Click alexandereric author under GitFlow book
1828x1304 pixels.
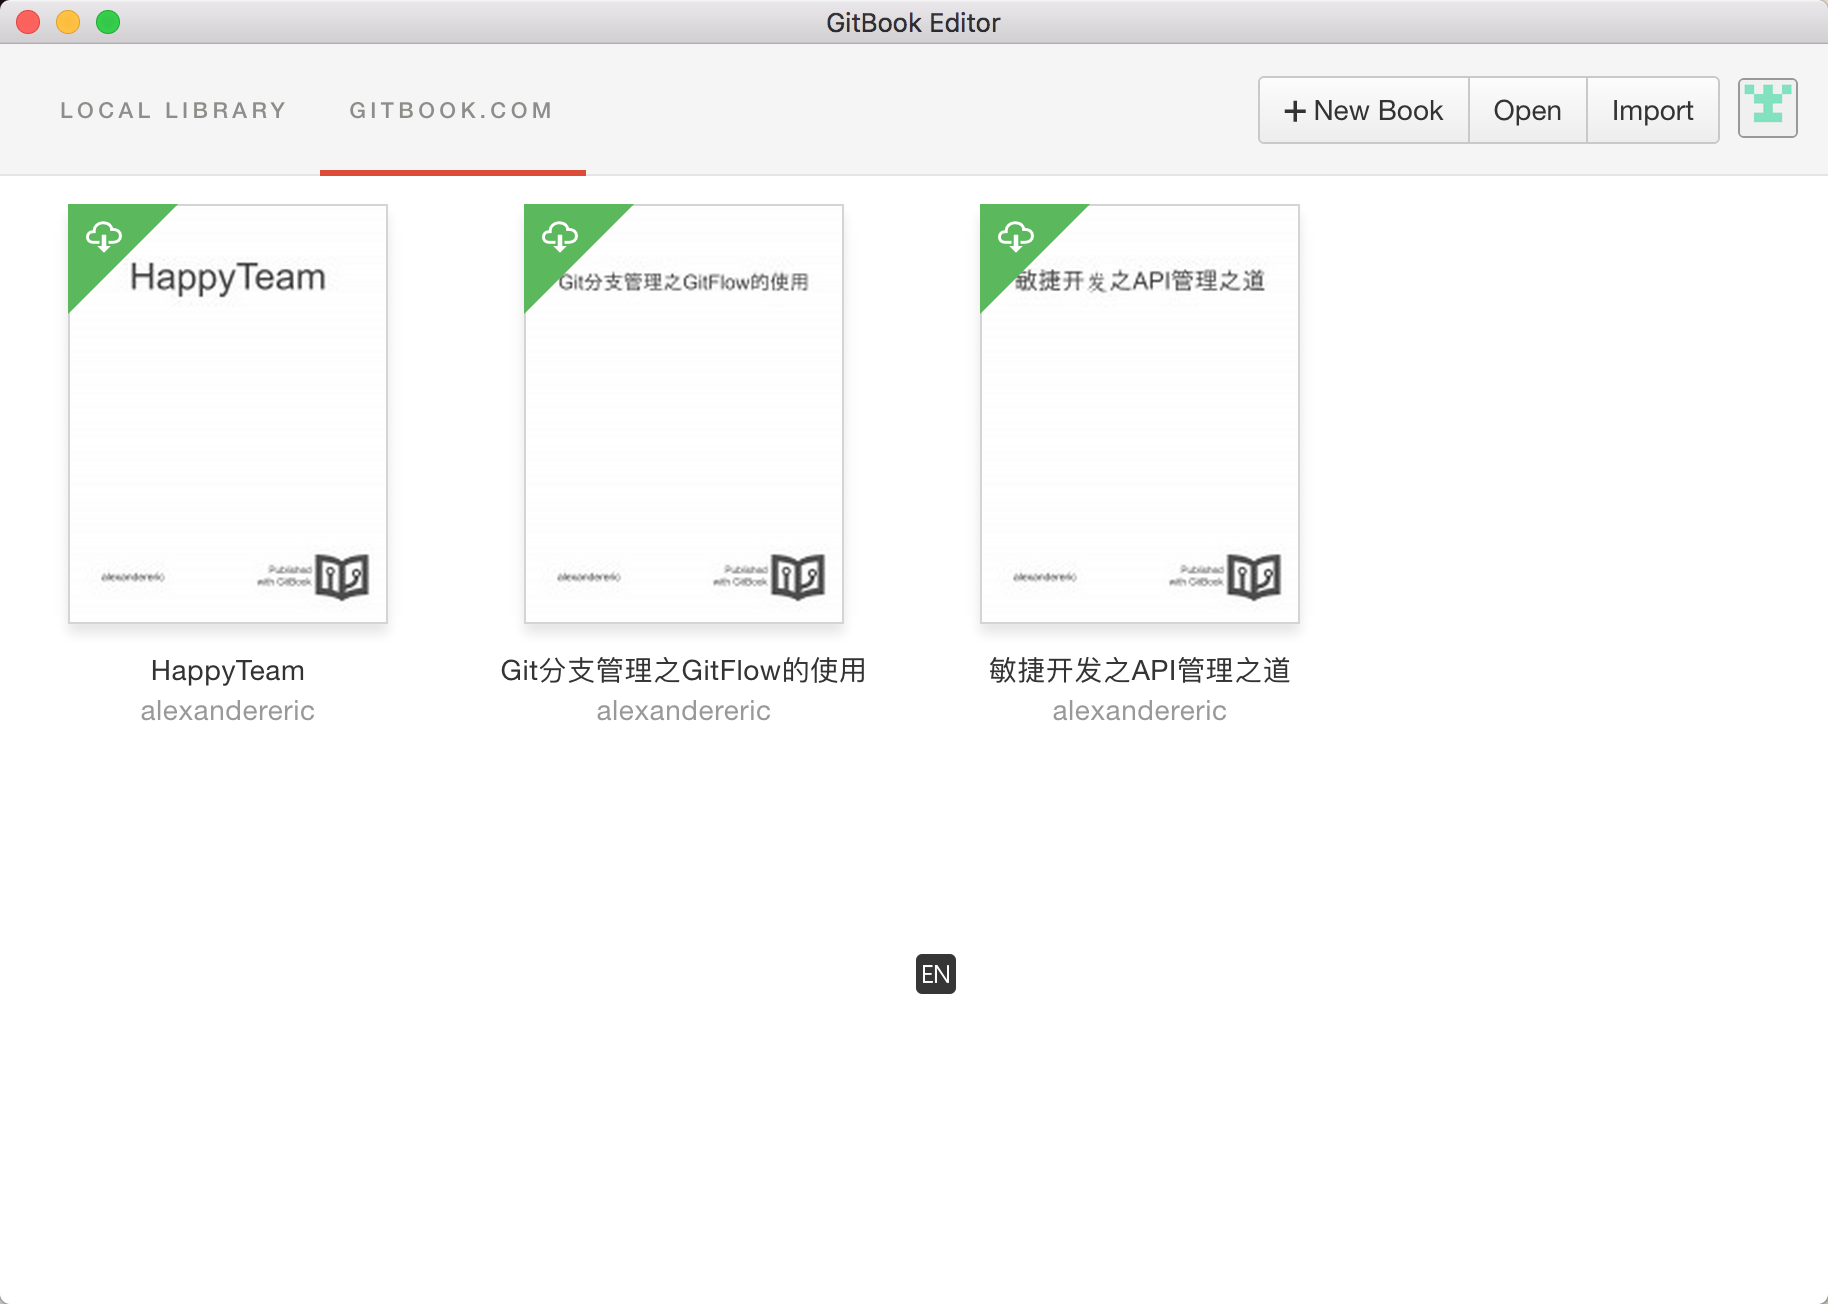coord(684,711)
